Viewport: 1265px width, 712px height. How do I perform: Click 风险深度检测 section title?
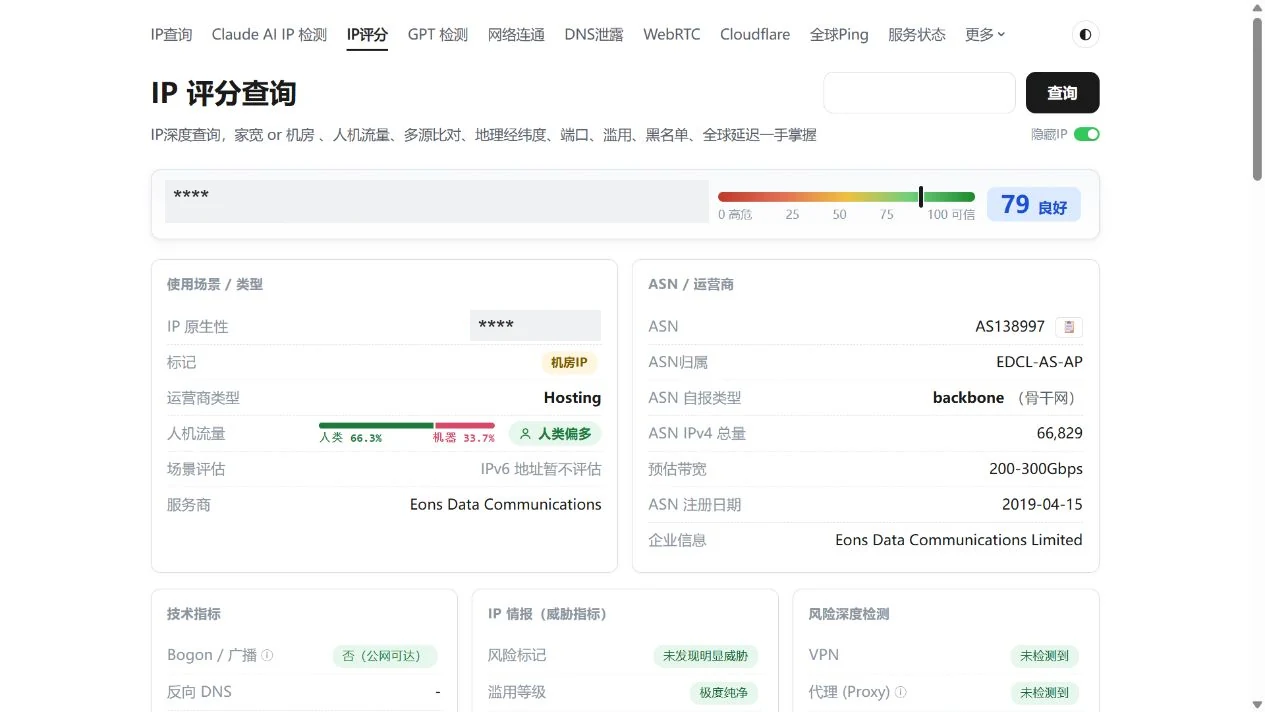point(849,614)
